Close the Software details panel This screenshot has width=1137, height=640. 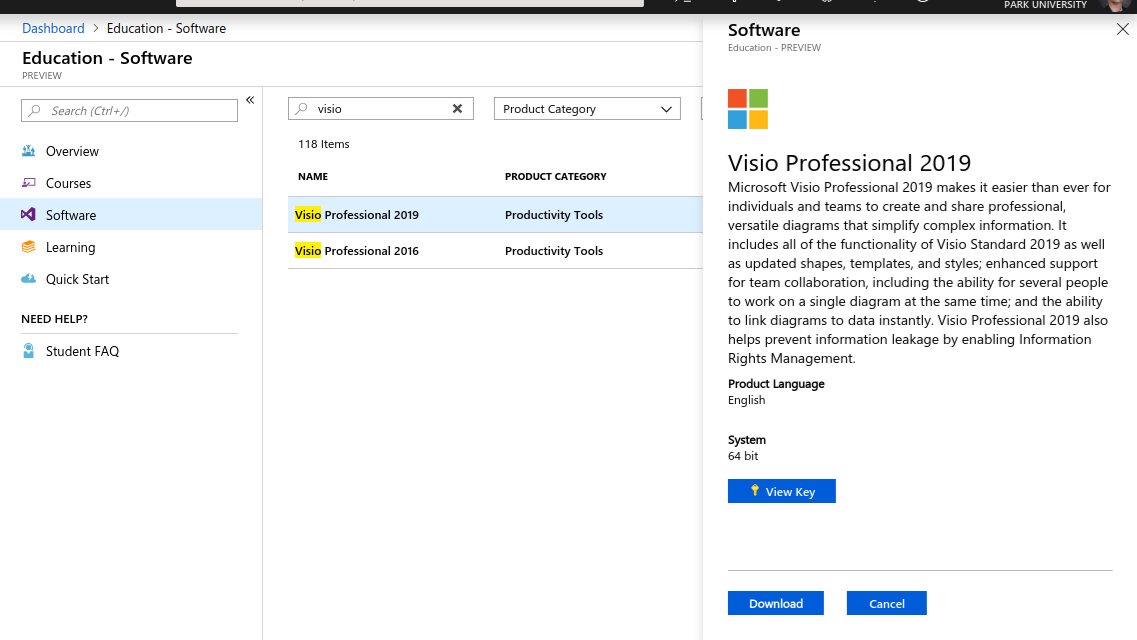[1122, 29]
